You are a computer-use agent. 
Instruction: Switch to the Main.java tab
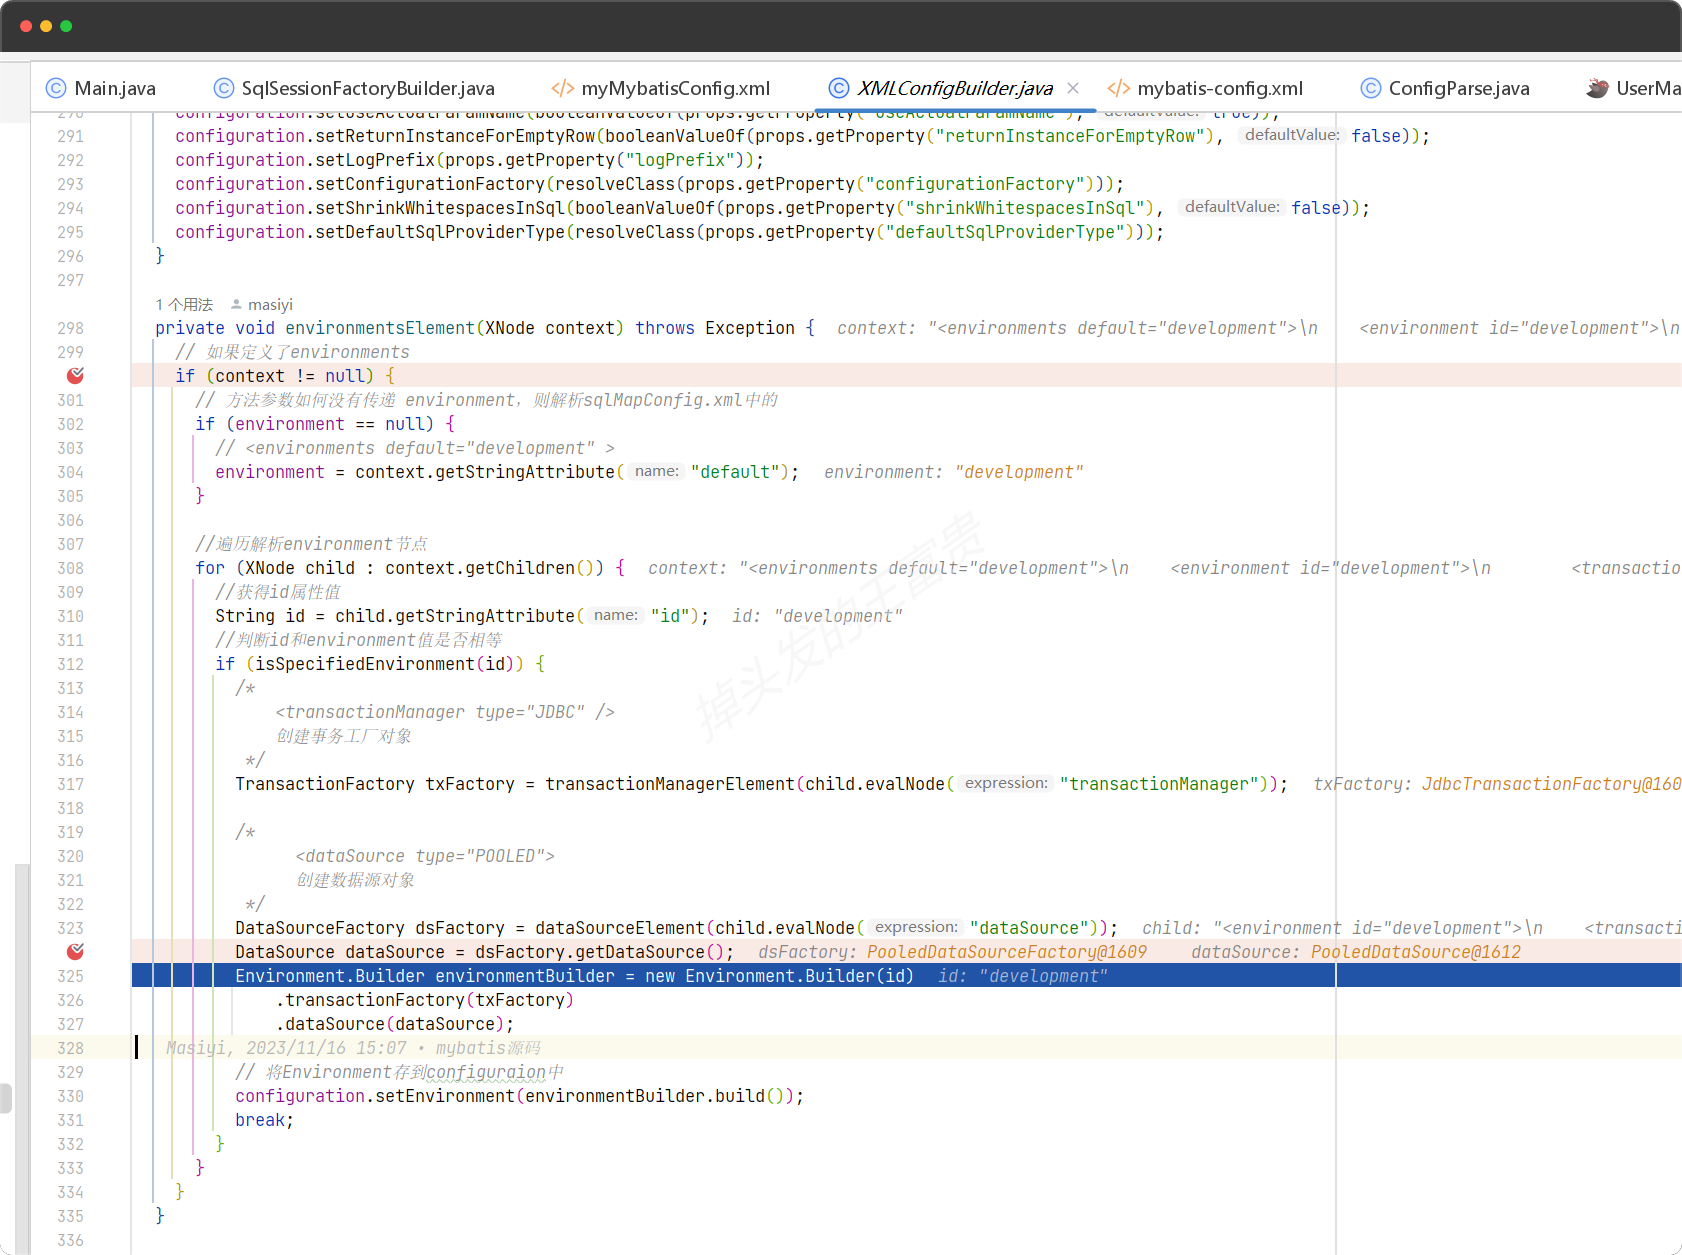[101, 88]
